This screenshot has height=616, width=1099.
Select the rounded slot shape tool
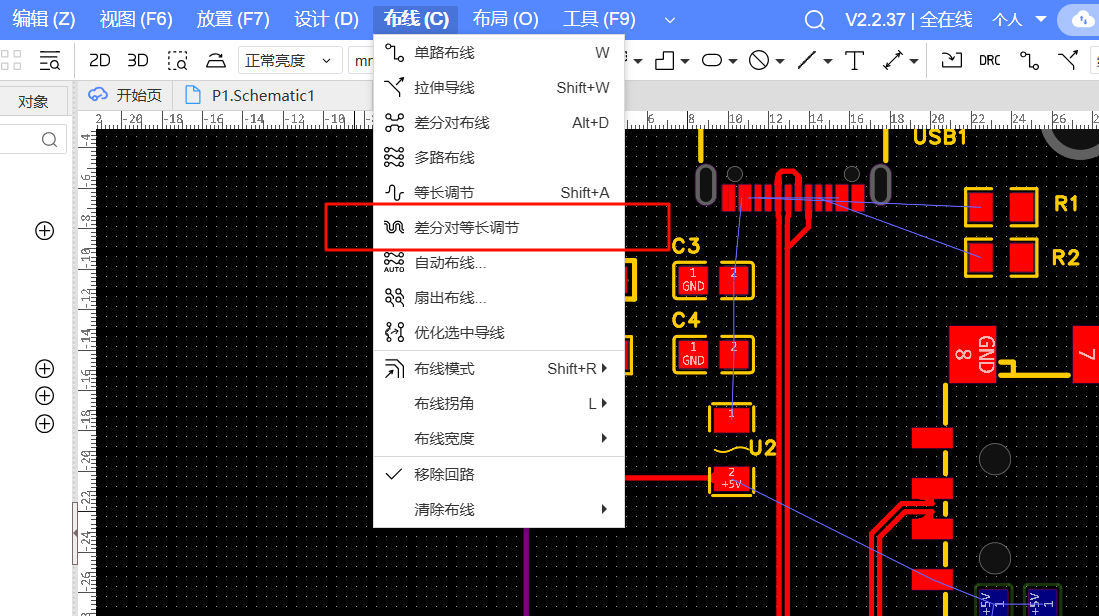point(712,61)
